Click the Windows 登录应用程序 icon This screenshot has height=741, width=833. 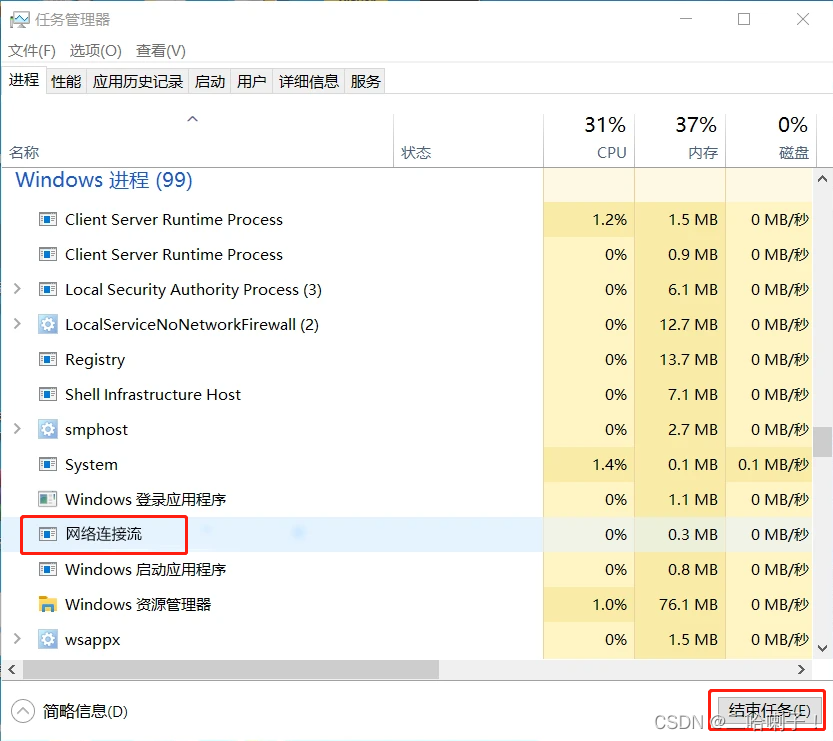48,499
